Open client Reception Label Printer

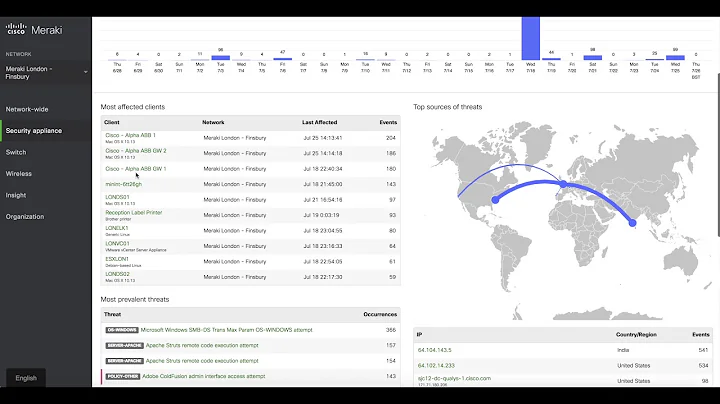pyautogui.click(x=134, y=213)
